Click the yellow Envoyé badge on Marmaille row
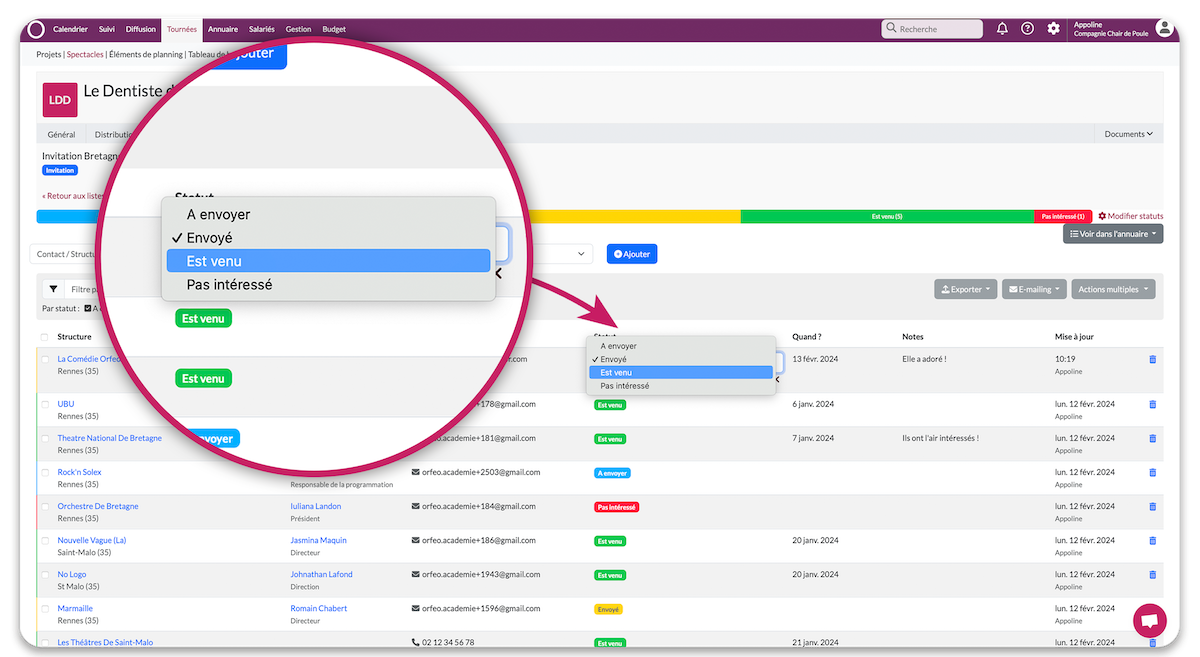 (608, 609)
